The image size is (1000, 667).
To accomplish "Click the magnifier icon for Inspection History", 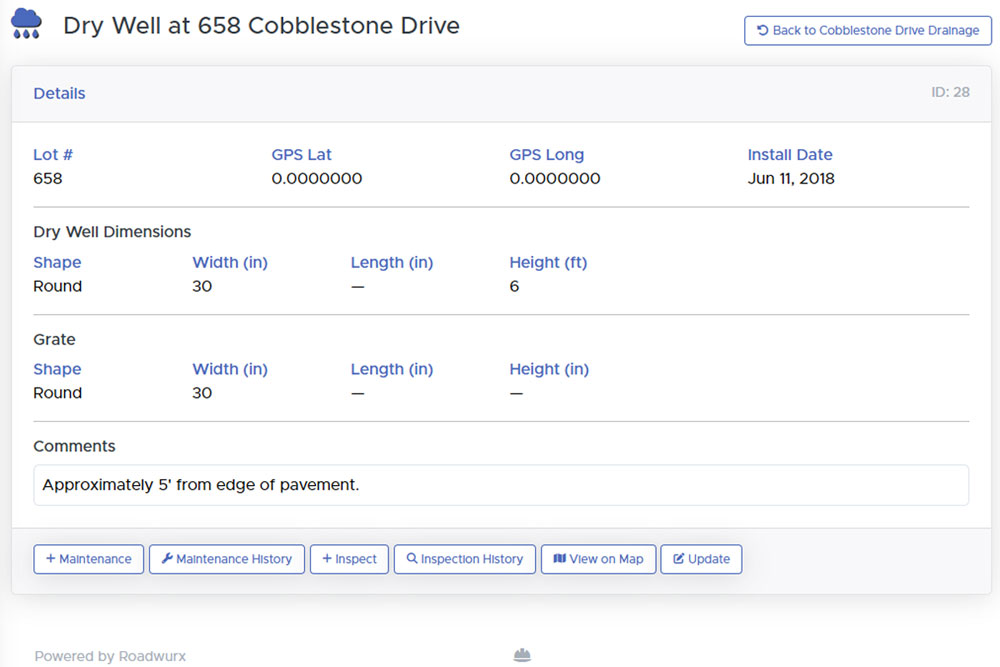I will click(411, 559).
